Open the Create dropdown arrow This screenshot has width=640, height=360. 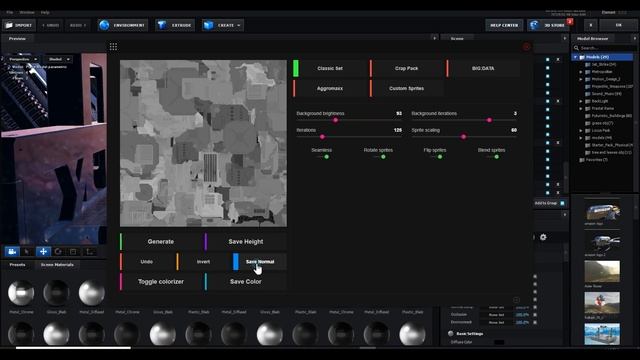point(239,25)
